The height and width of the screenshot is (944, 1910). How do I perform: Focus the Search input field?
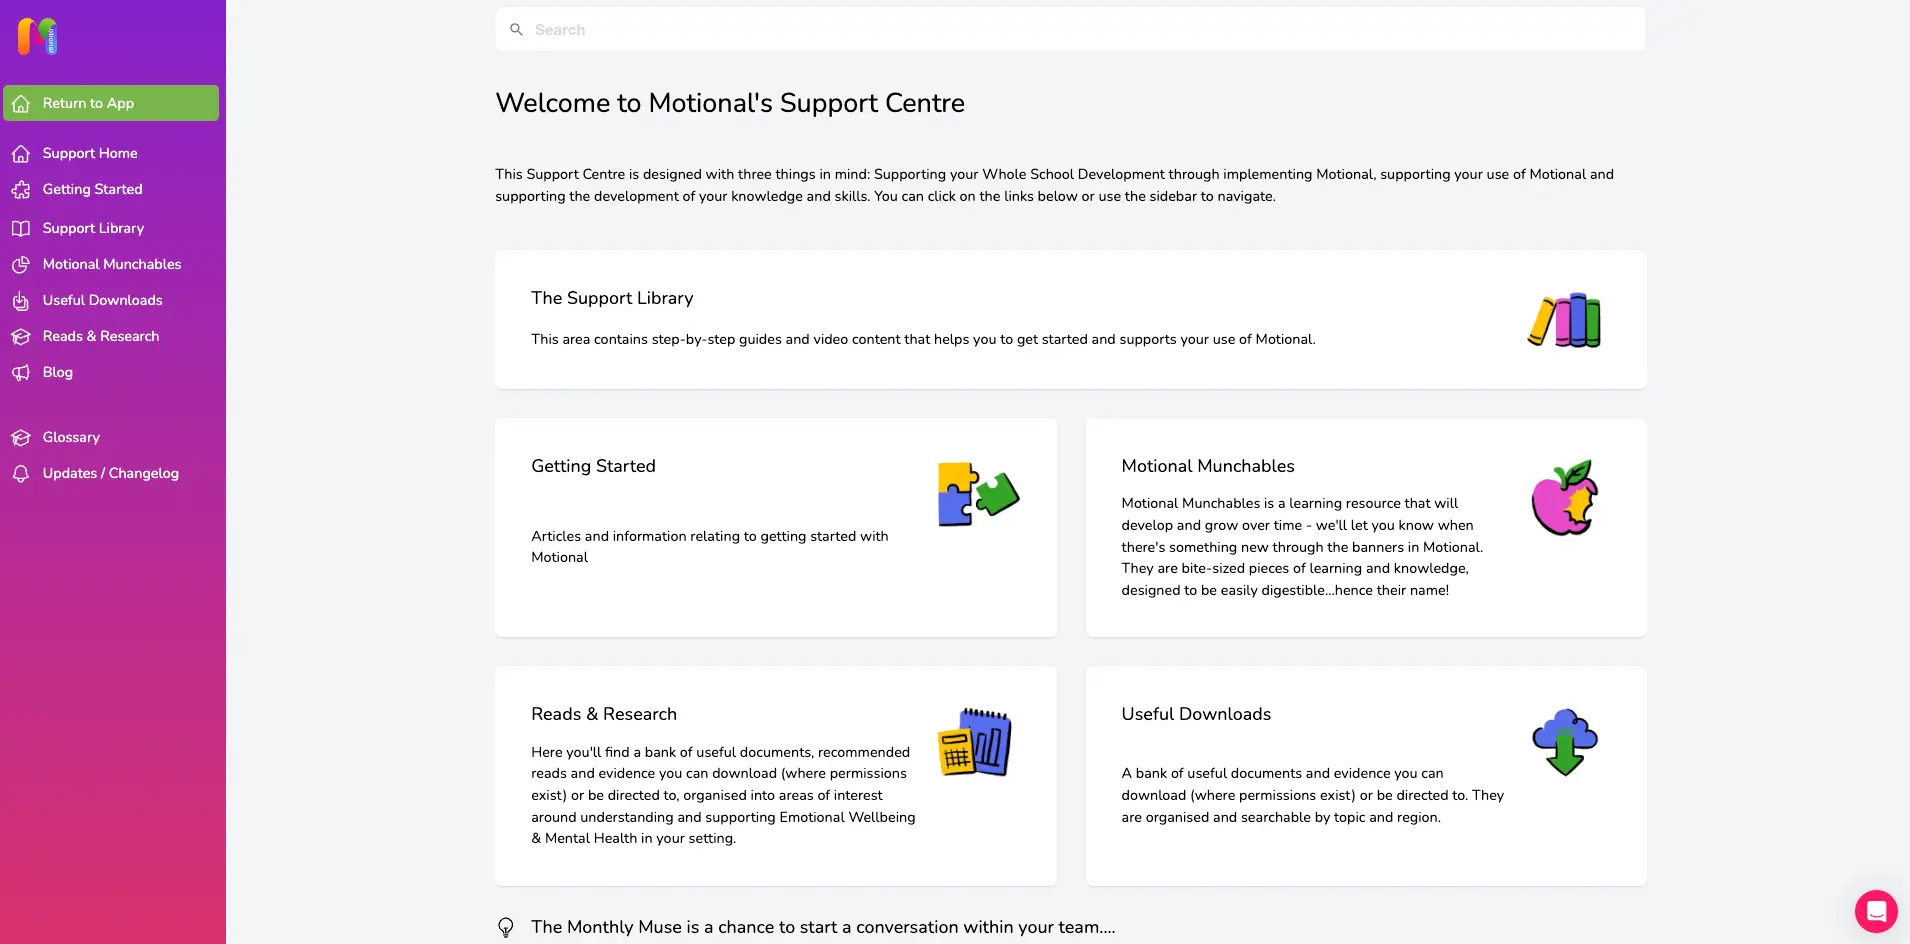point(1070,30)
